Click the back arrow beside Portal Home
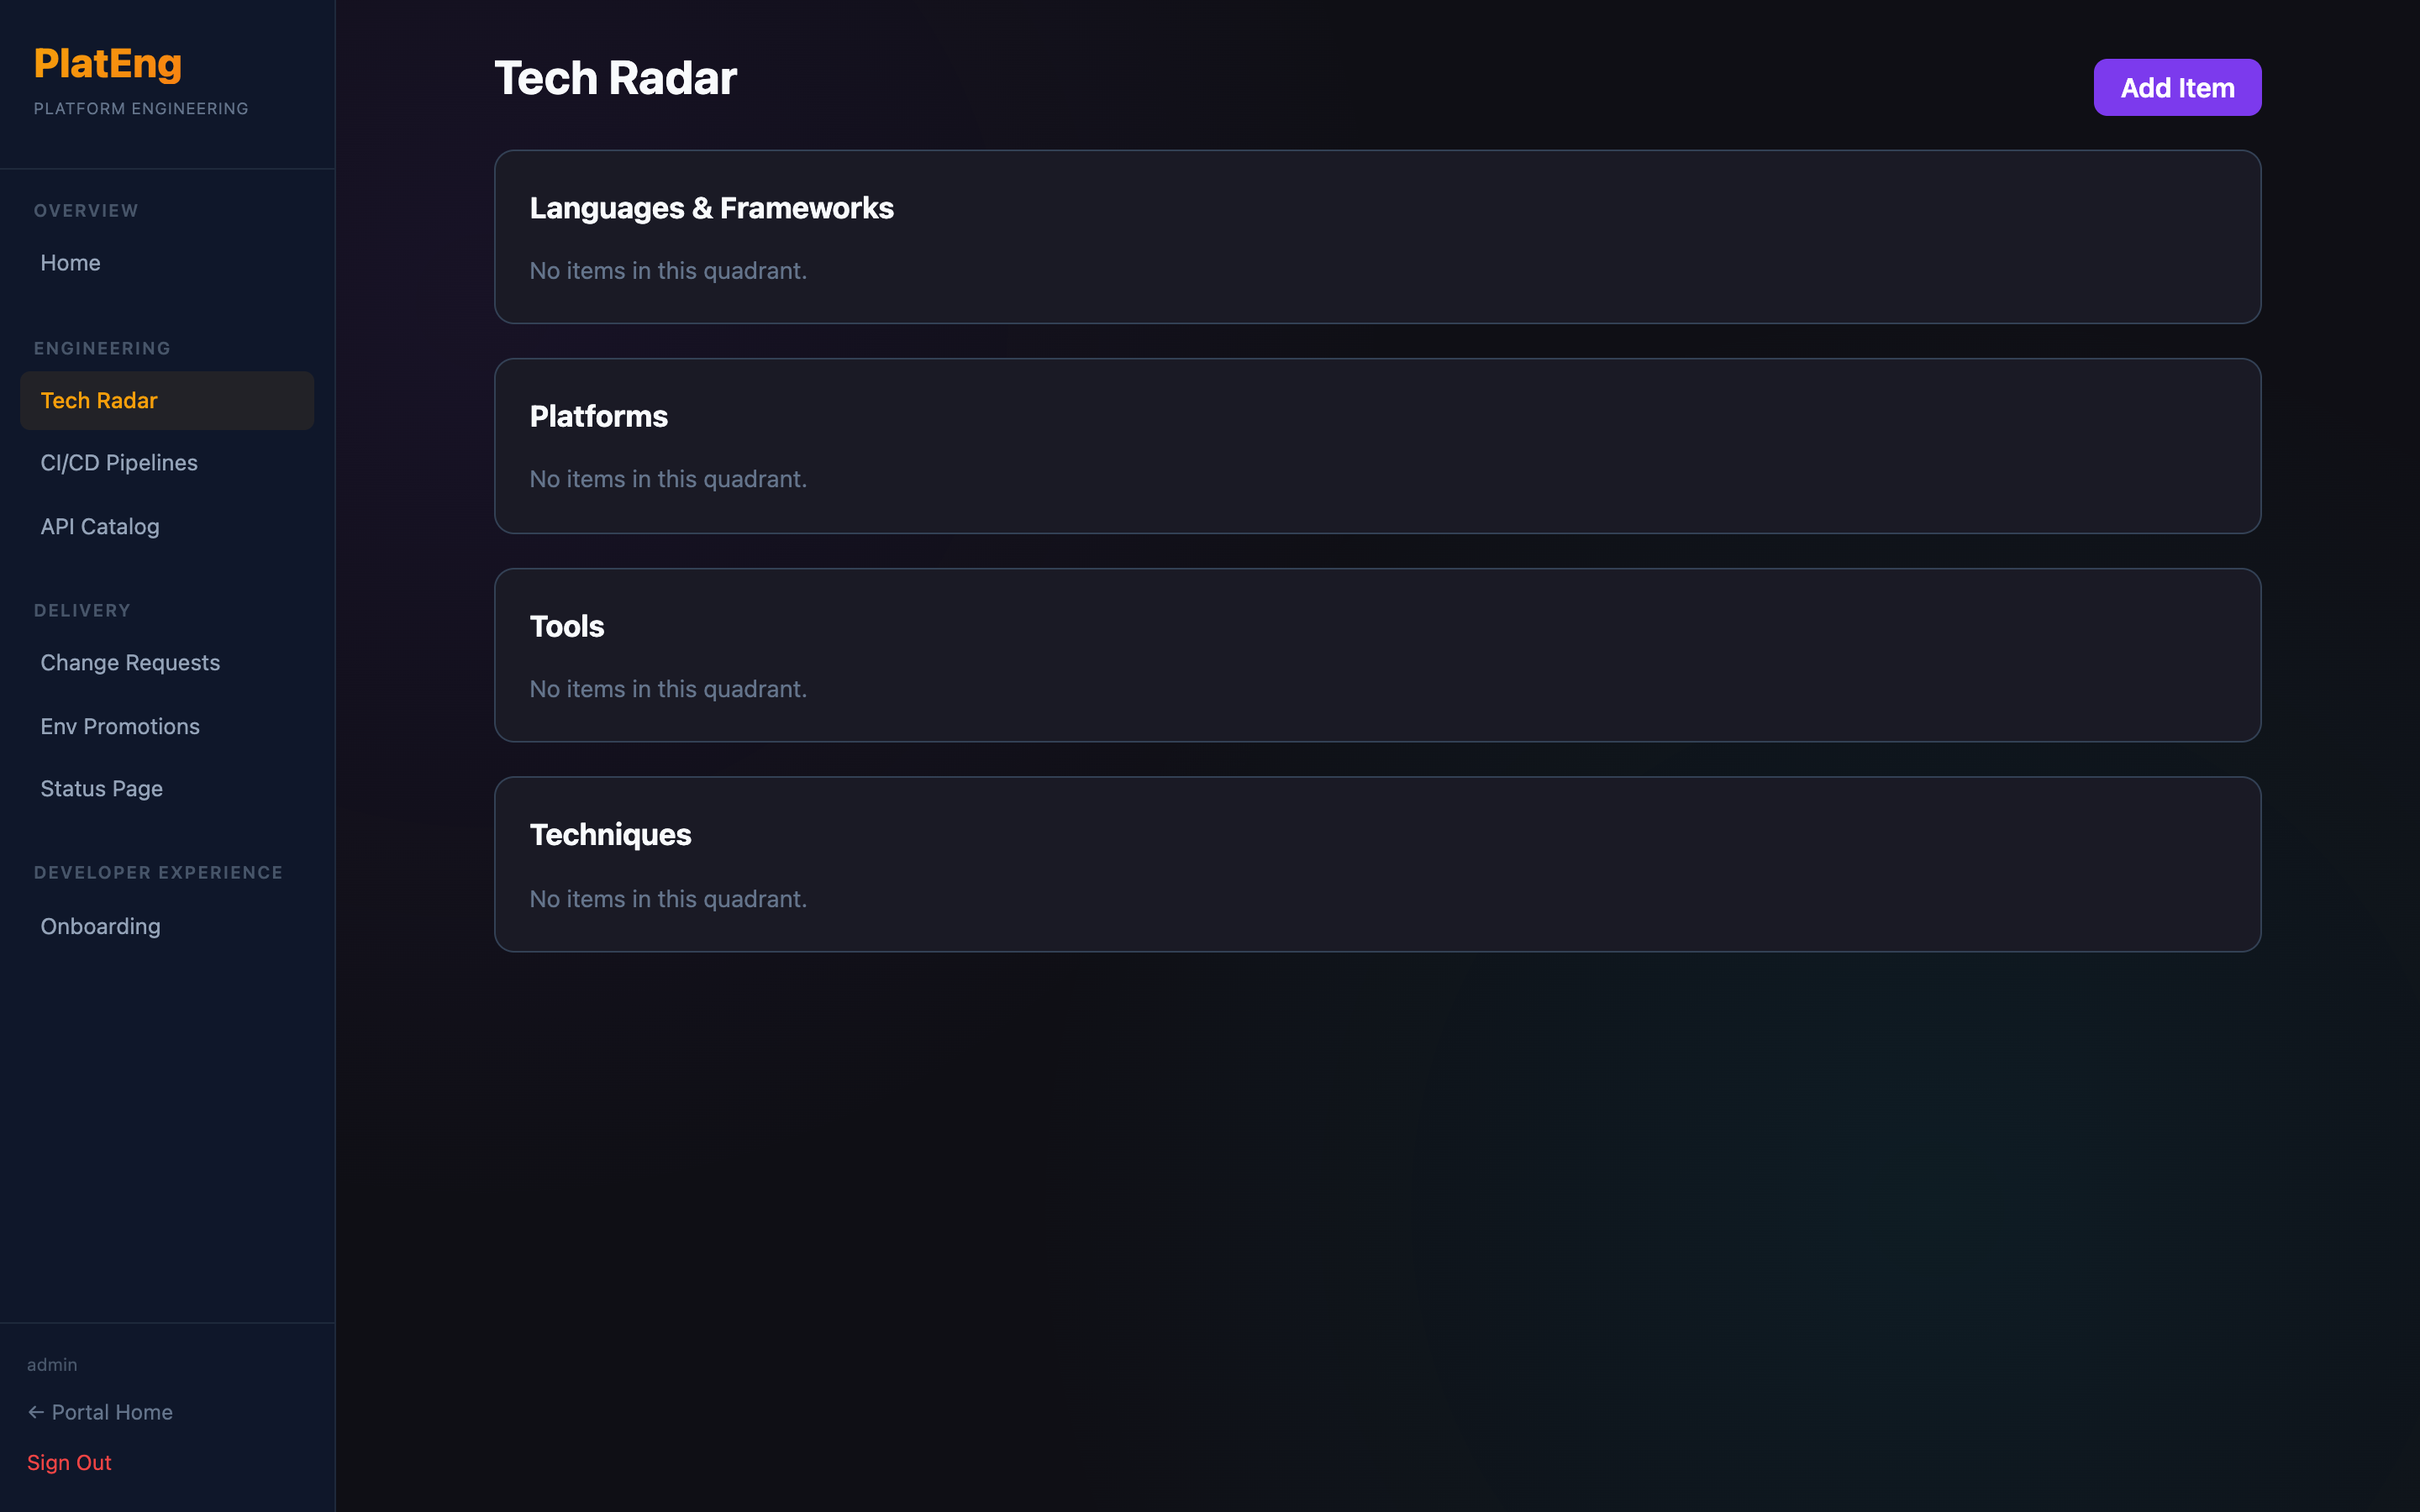This screenshot has height=1512, width=2420. tap(36, 1412)
